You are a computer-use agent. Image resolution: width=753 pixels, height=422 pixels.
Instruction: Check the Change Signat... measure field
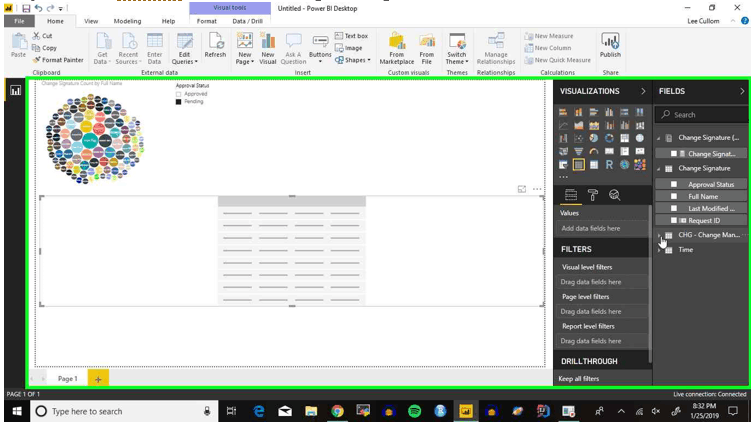(674, 154)
